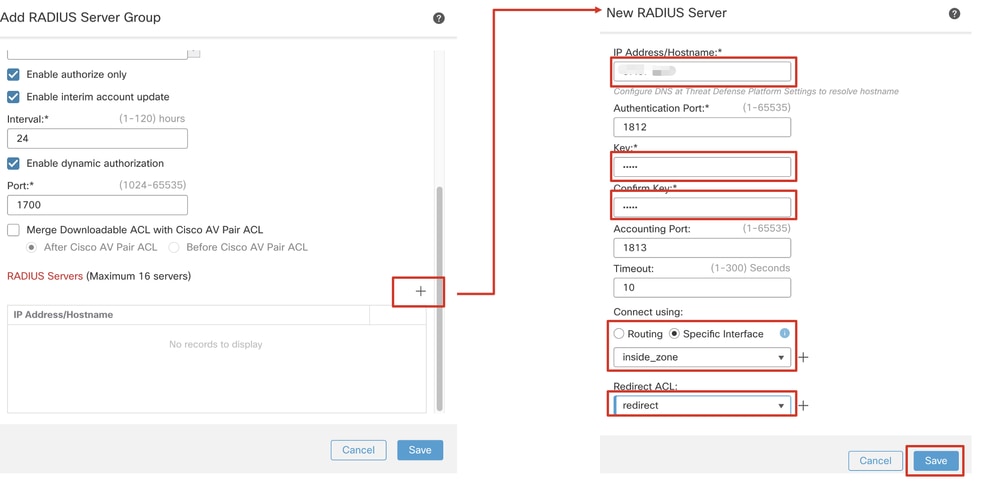999x500 pixels.
Task: Select Specific Interface radio button
Action: point(674,334)
